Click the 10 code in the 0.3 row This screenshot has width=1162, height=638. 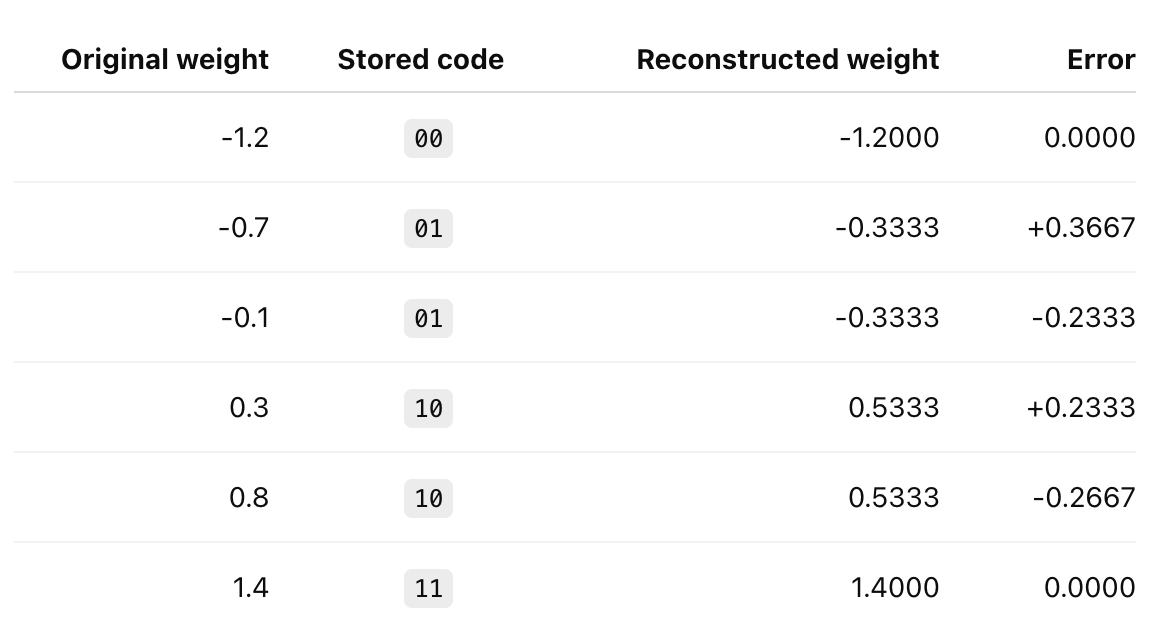pyautogui.click(x=428, y=408)
